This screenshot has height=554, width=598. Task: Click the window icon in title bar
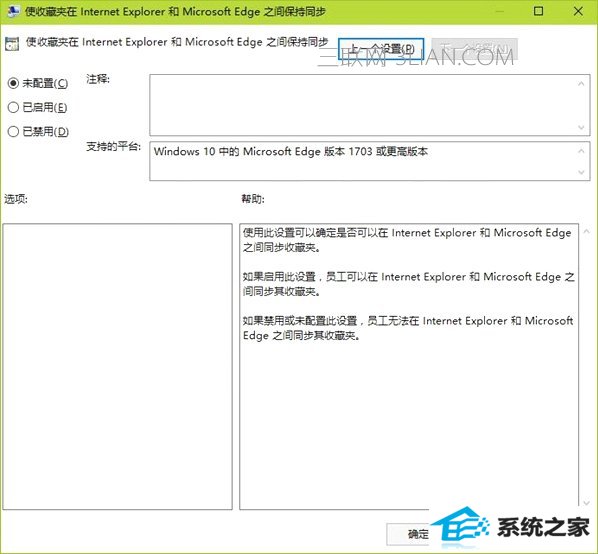13,11
